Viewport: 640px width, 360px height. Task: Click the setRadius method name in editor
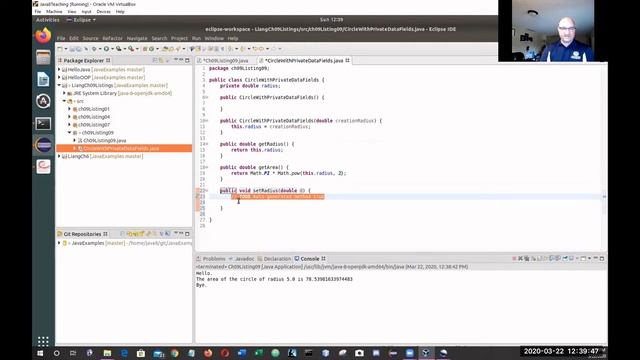pos(267,191)
